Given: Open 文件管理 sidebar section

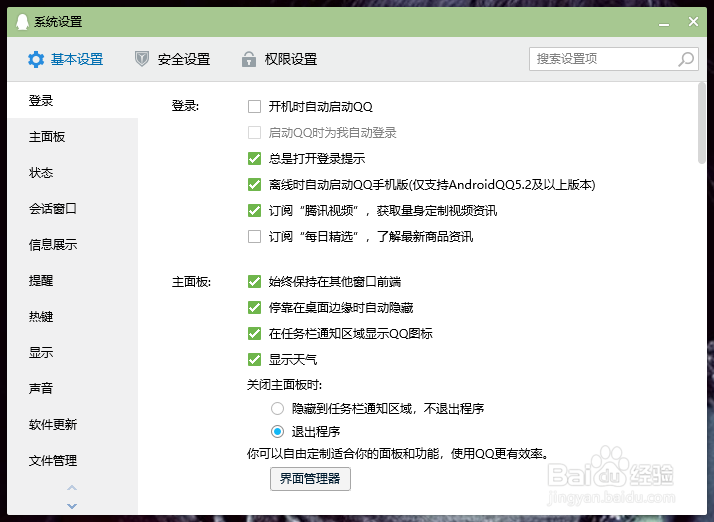Looking at the screenshot, I should 72,461.
